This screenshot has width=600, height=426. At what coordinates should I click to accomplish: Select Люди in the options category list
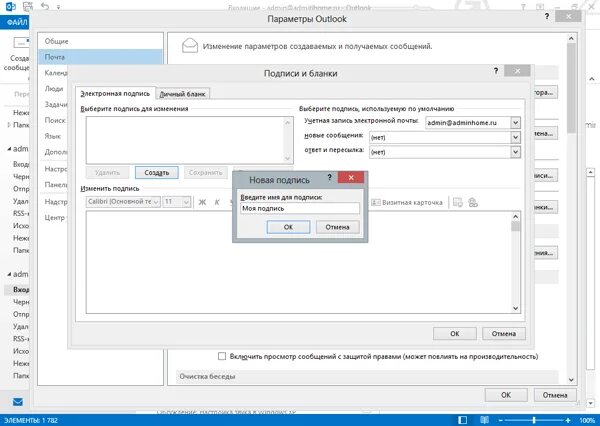click(54, 88)
